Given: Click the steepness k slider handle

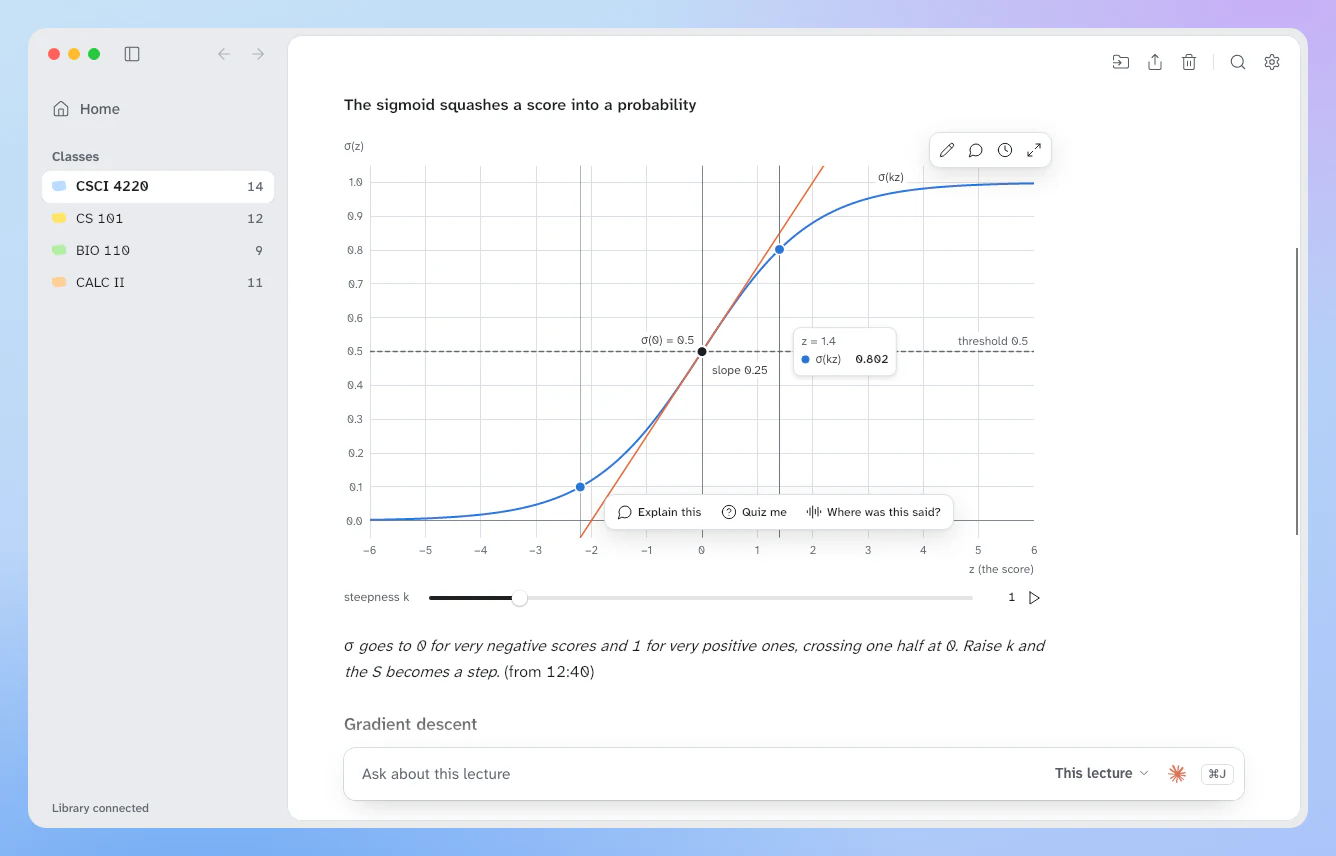Looking at the screenshot, I should pos(519,598).
